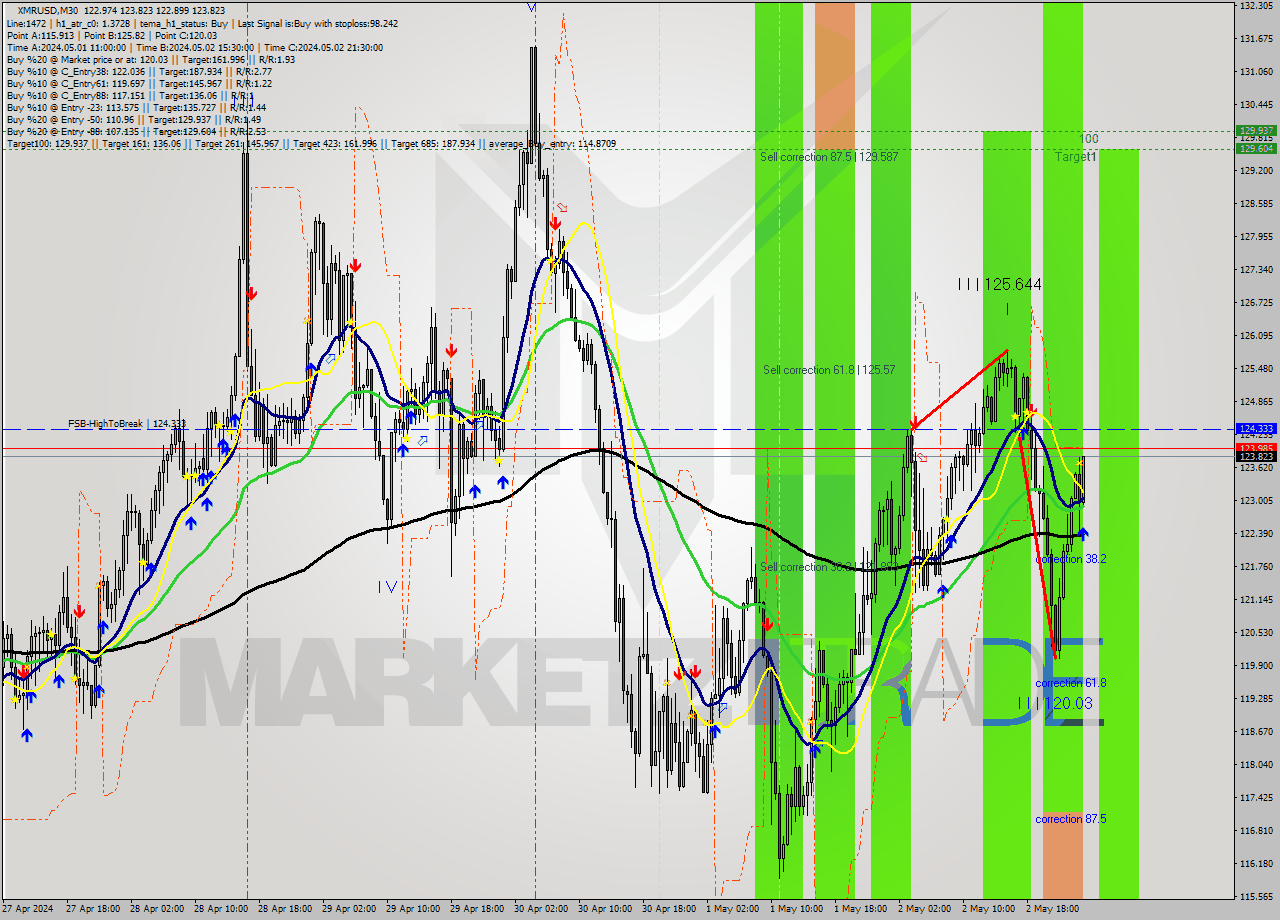Click the blue 'correction 61.8' label
The image size is (1280, 920).
pos(1071,683)
